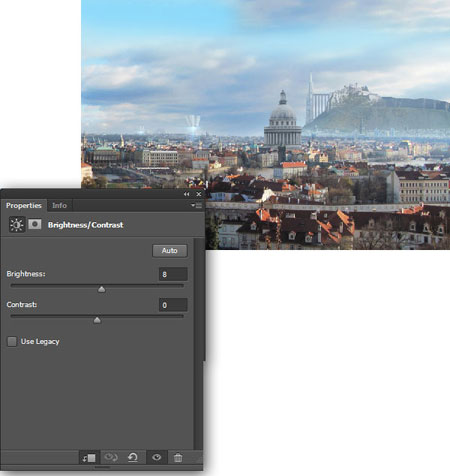Viewport: 450px width, 476px height.
Task: Click the Contrast label
Action: [22, 305]
